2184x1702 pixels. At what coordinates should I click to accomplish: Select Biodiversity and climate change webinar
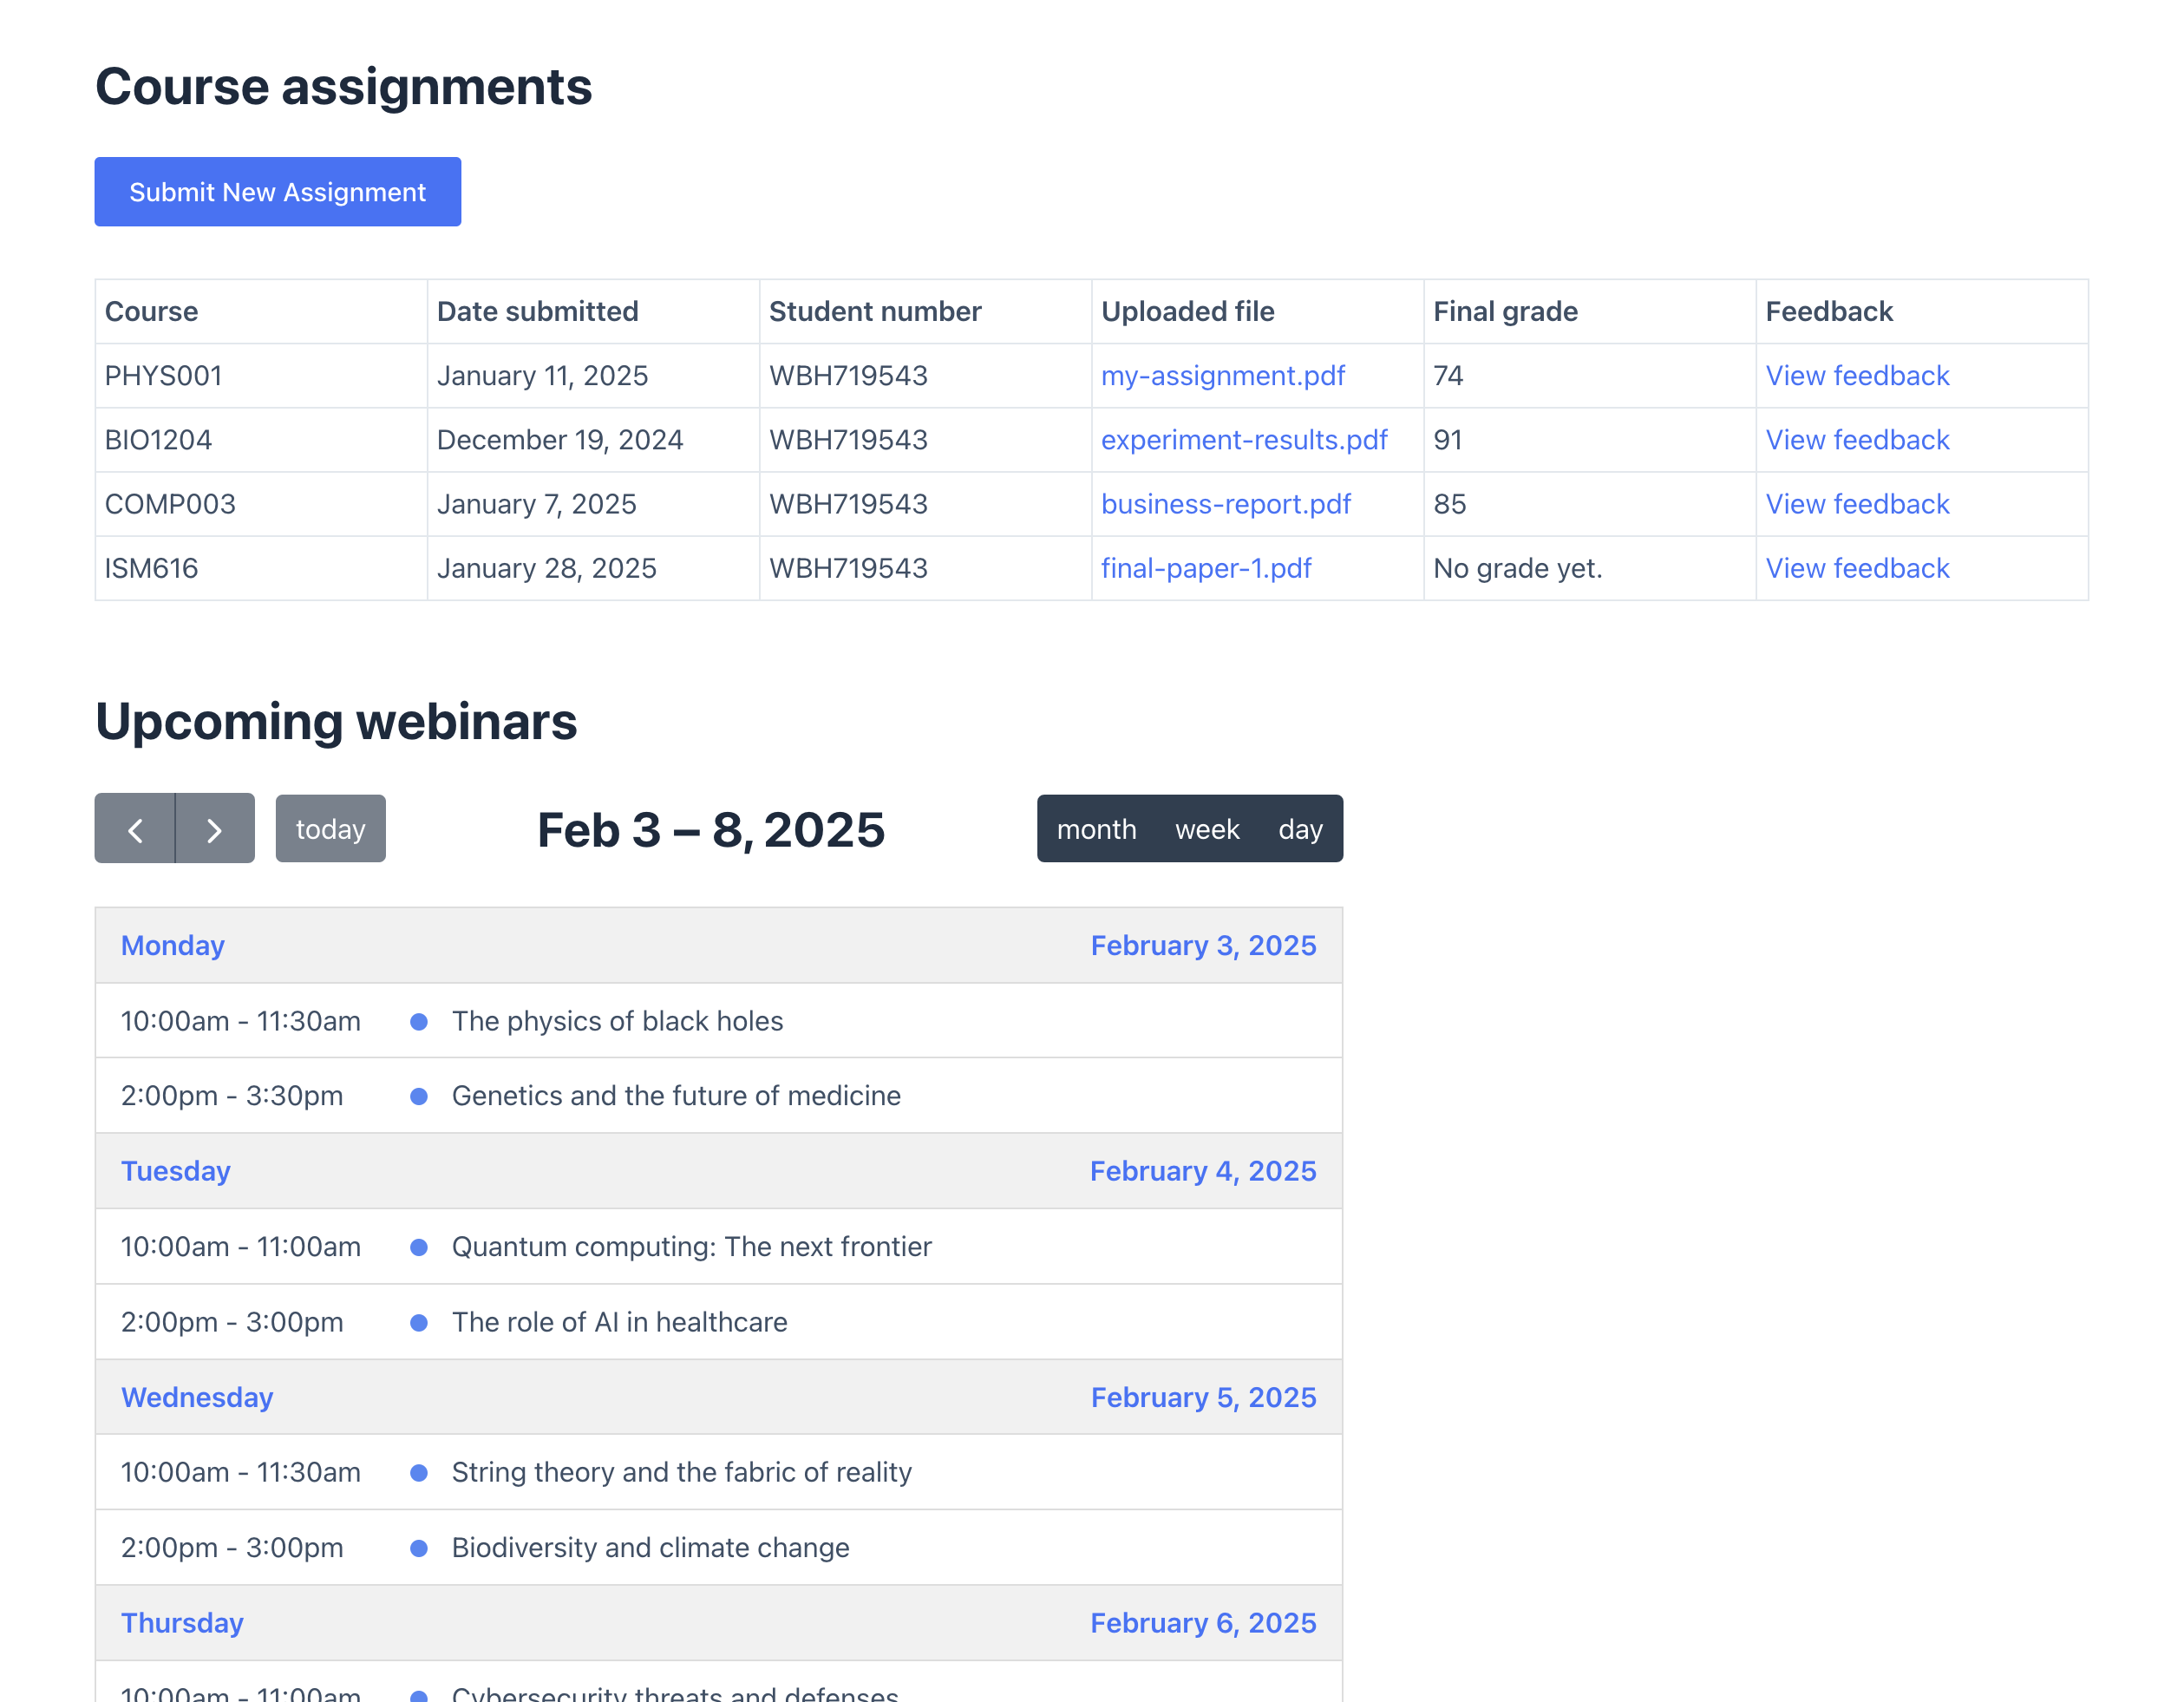tap(719, 1548)
